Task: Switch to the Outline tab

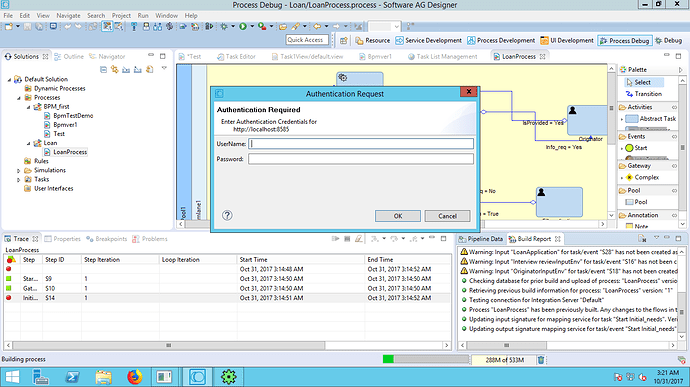Action: pyautogui.click(x=69, y=56)
